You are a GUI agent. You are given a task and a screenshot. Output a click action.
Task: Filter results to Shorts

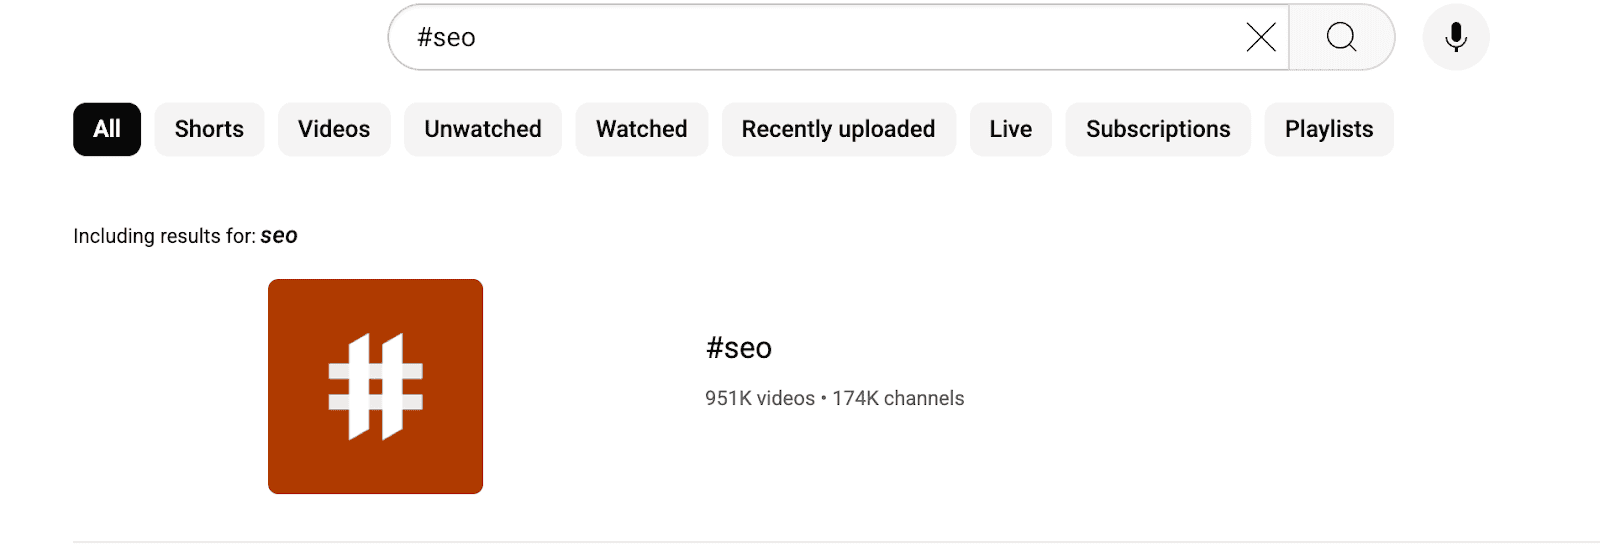209,129
